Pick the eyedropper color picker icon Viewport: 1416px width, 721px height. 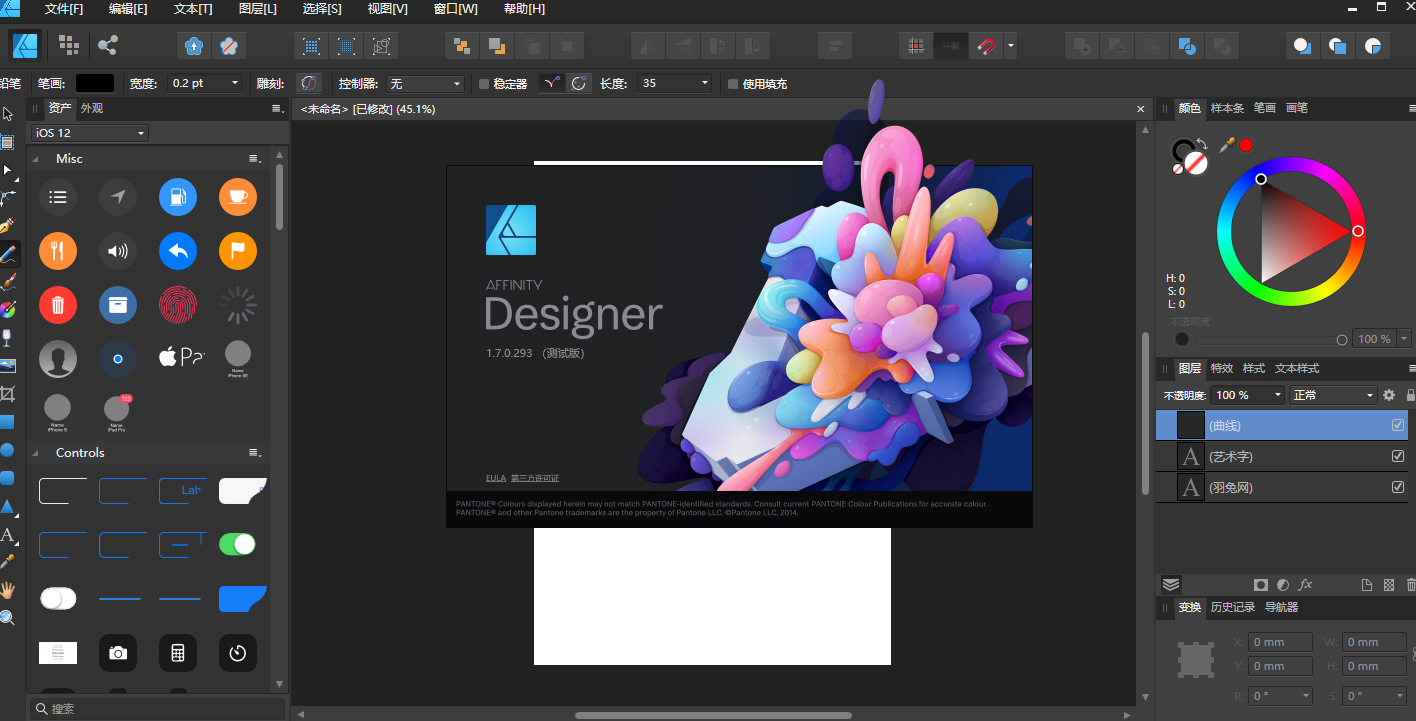tap(1227, 145)
